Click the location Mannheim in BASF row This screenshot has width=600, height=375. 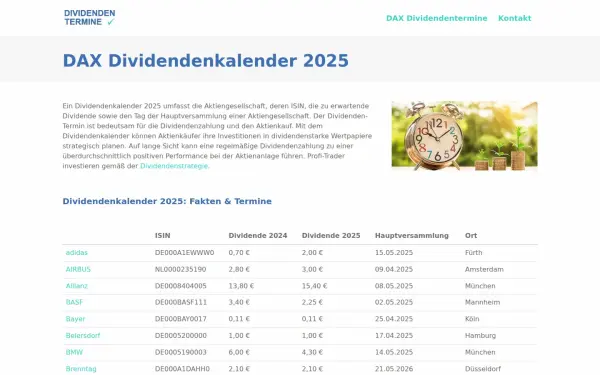click(483, 302)
